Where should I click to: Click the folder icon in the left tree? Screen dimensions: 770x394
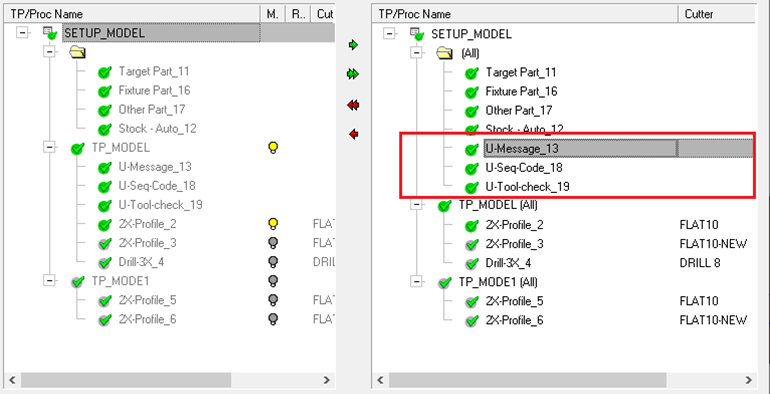[x=78, y=52]
